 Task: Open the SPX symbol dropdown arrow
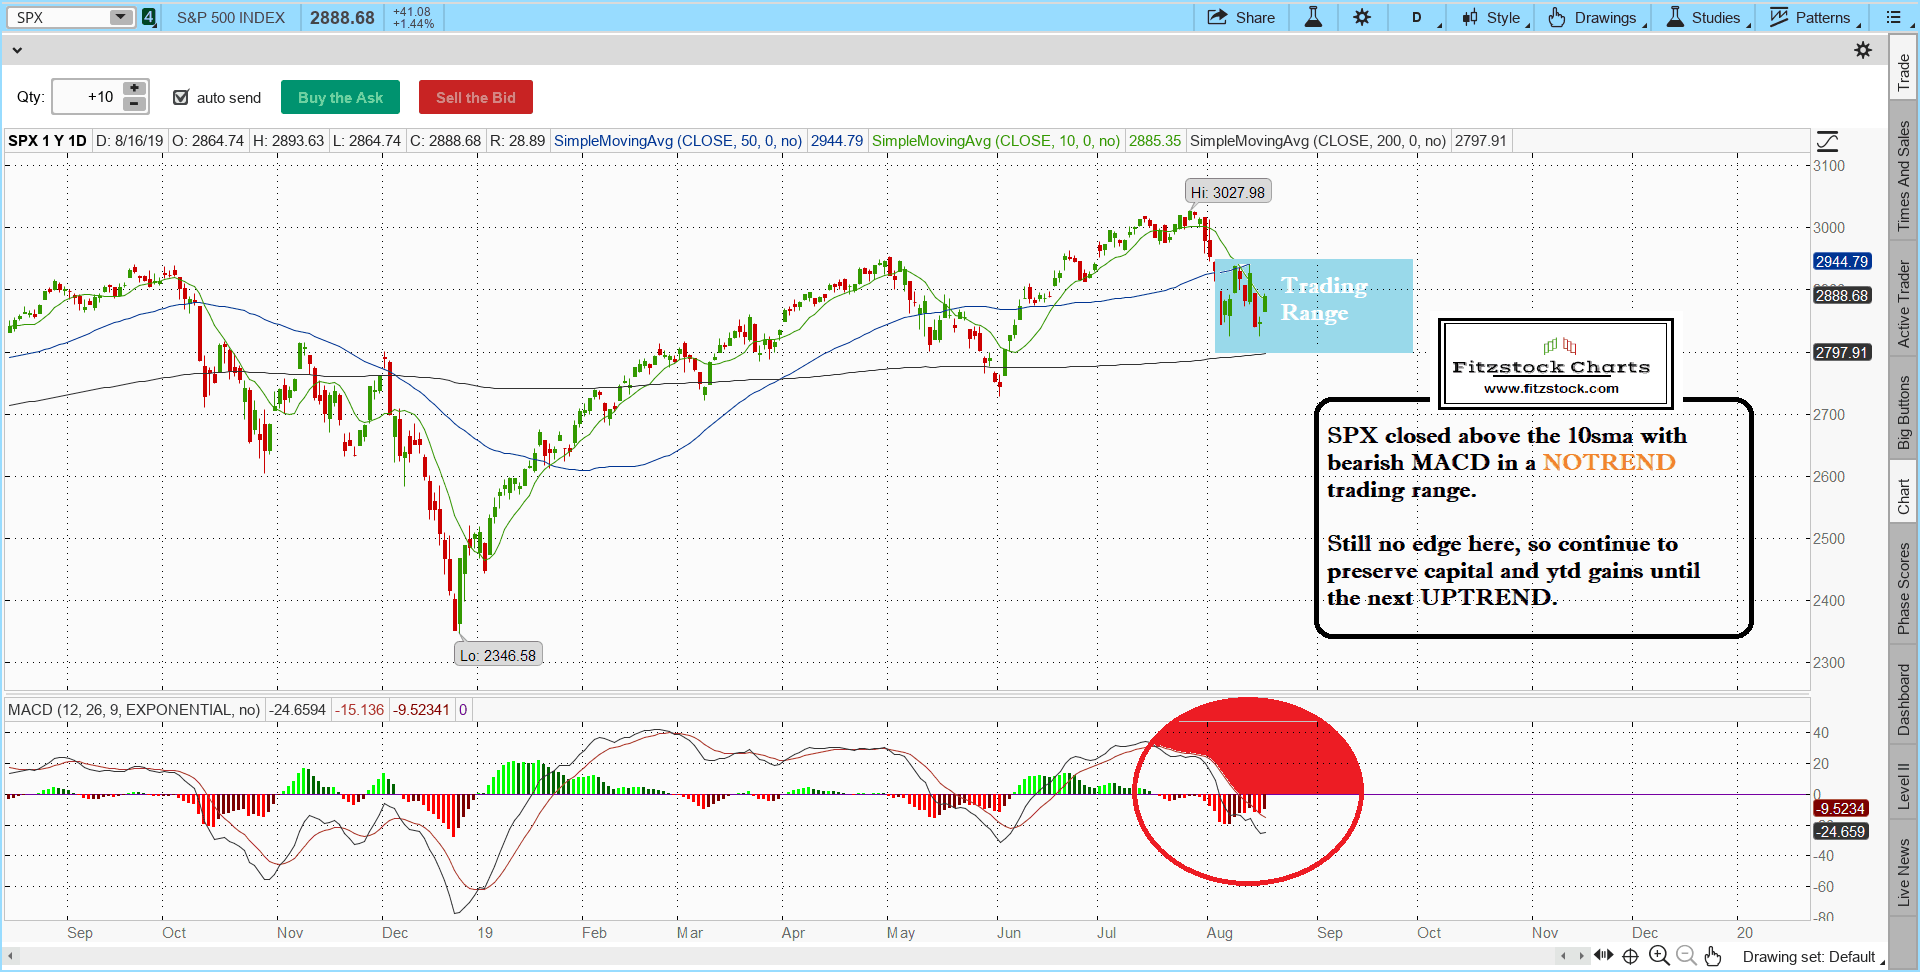(120, 17)
